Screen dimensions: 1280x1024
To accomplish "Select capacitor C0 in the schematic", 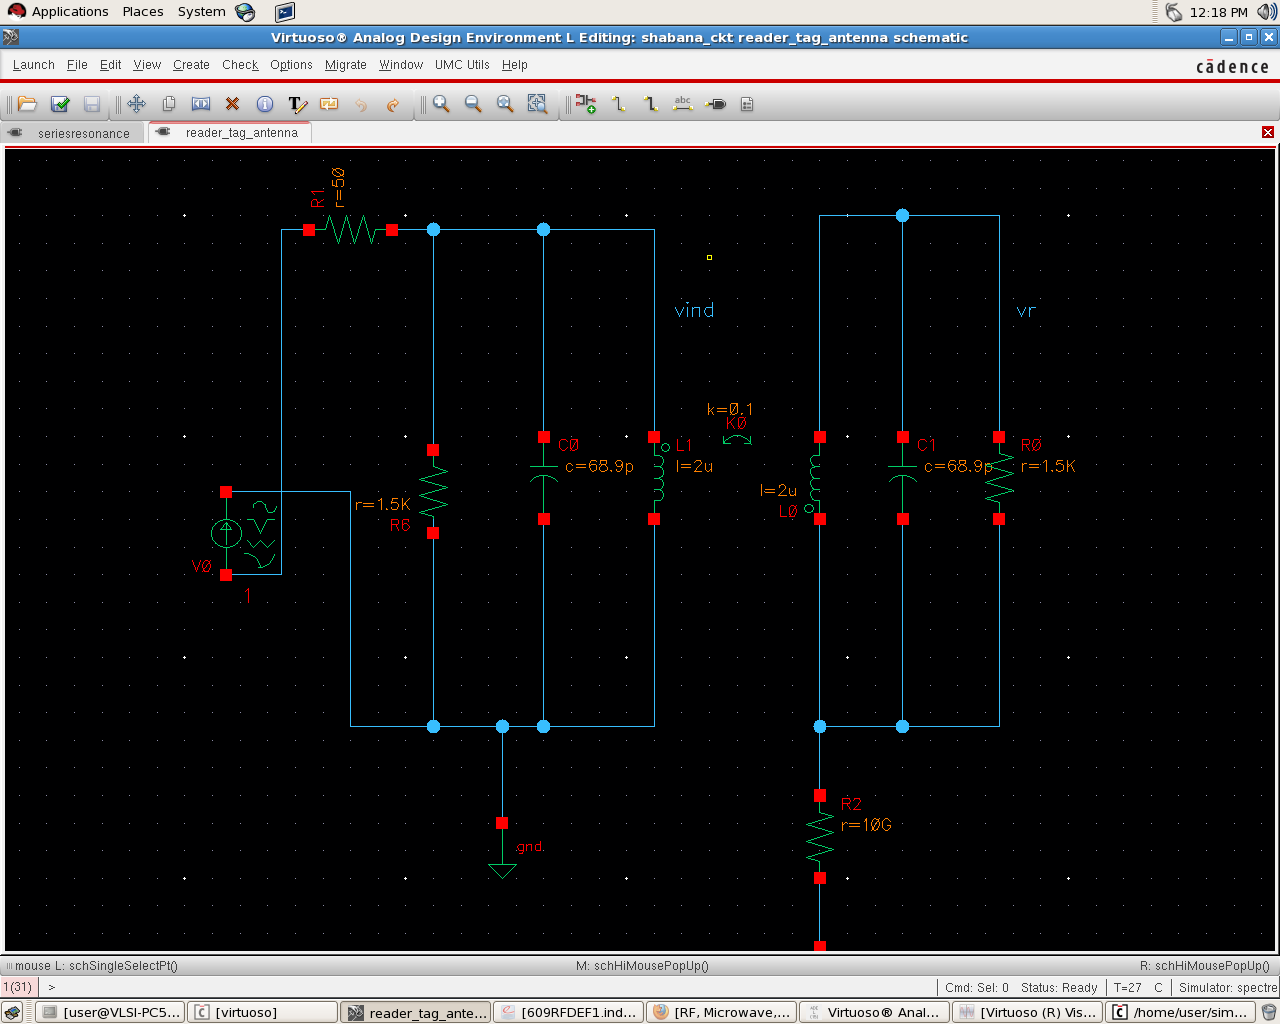I will coord(543,478).
